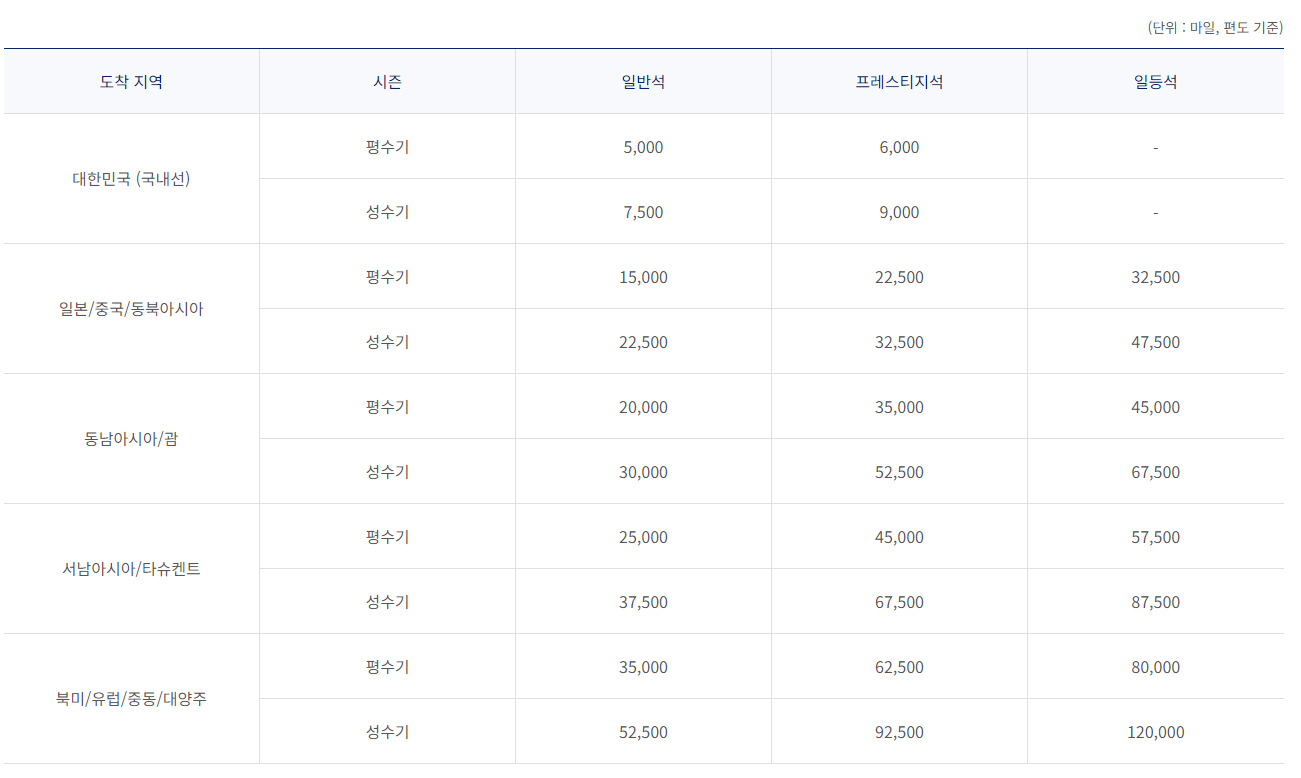Image resolution: width=1301 pixels, height=778 pixels.
Task: Click the '6,000' 프레스티지석 value
Action: pos(899,147)
